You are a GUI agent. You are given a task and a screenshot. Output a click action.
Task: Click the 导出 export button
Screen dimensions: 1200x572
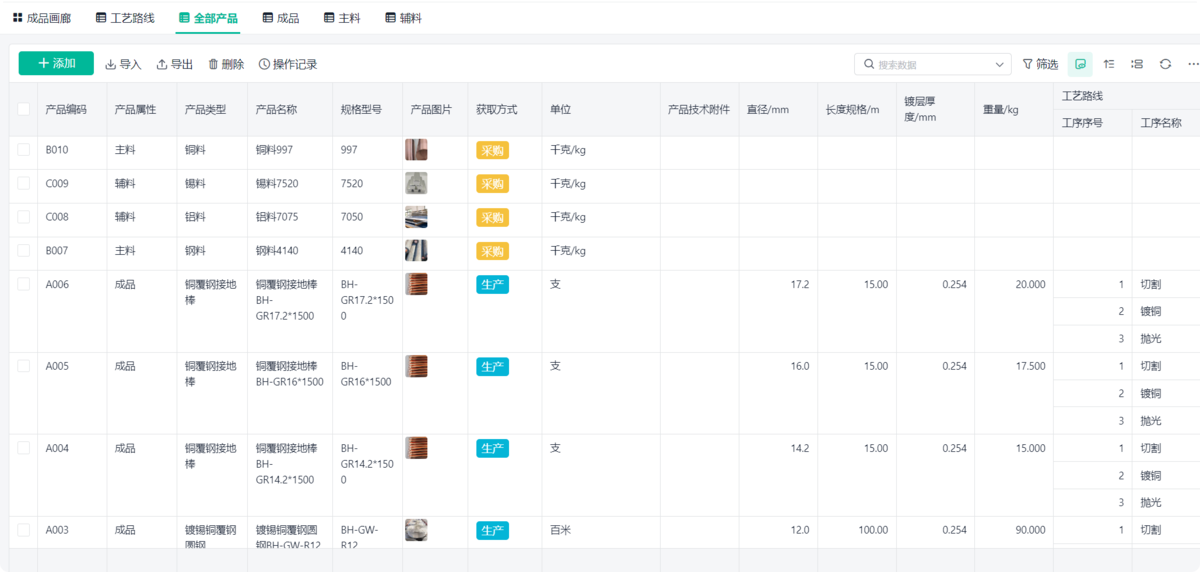[175, 64]
